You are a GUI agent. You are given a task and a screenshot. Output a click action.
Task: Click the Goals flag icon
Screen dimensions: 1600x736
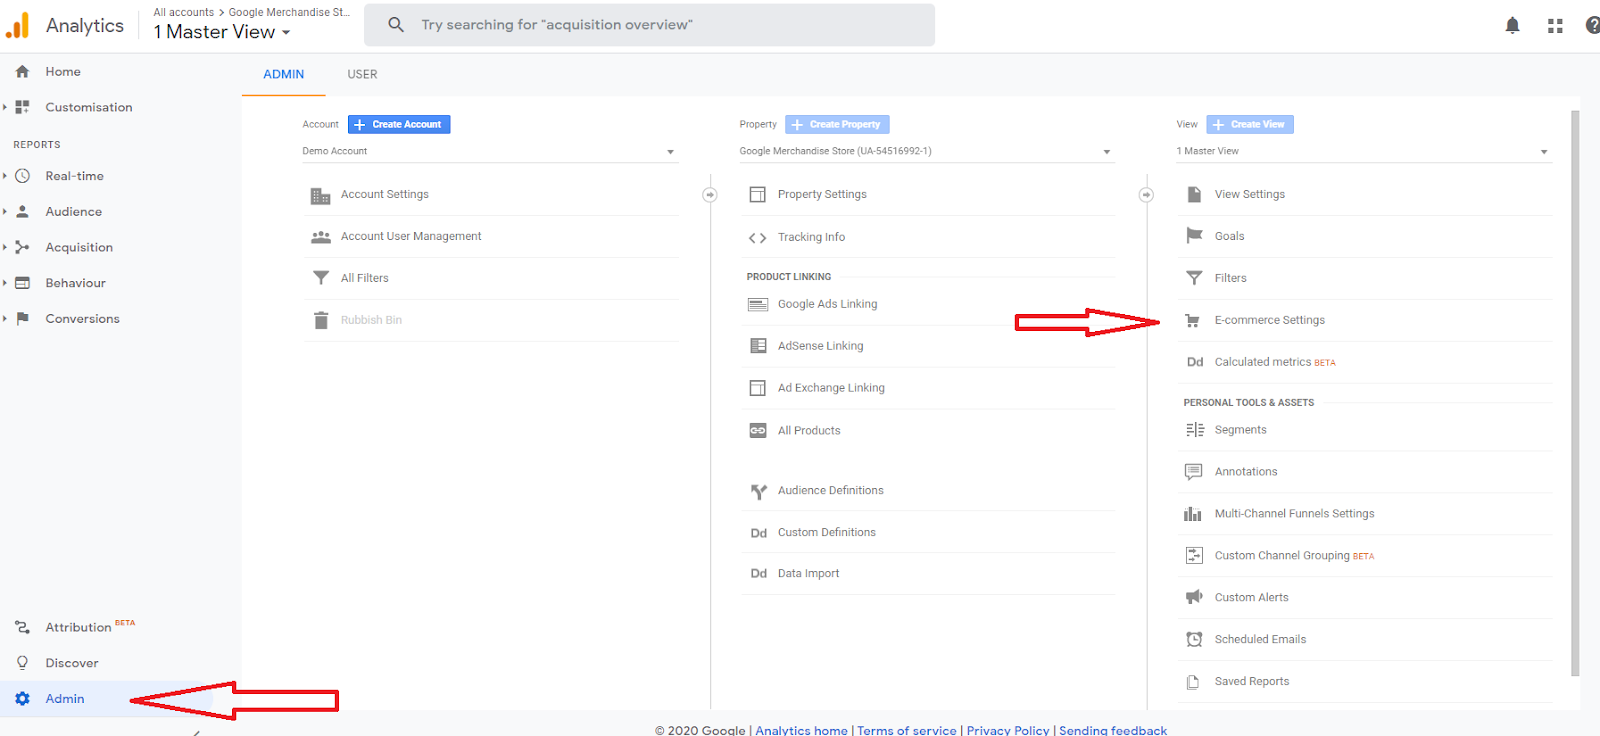click(x=1194, y=236)
